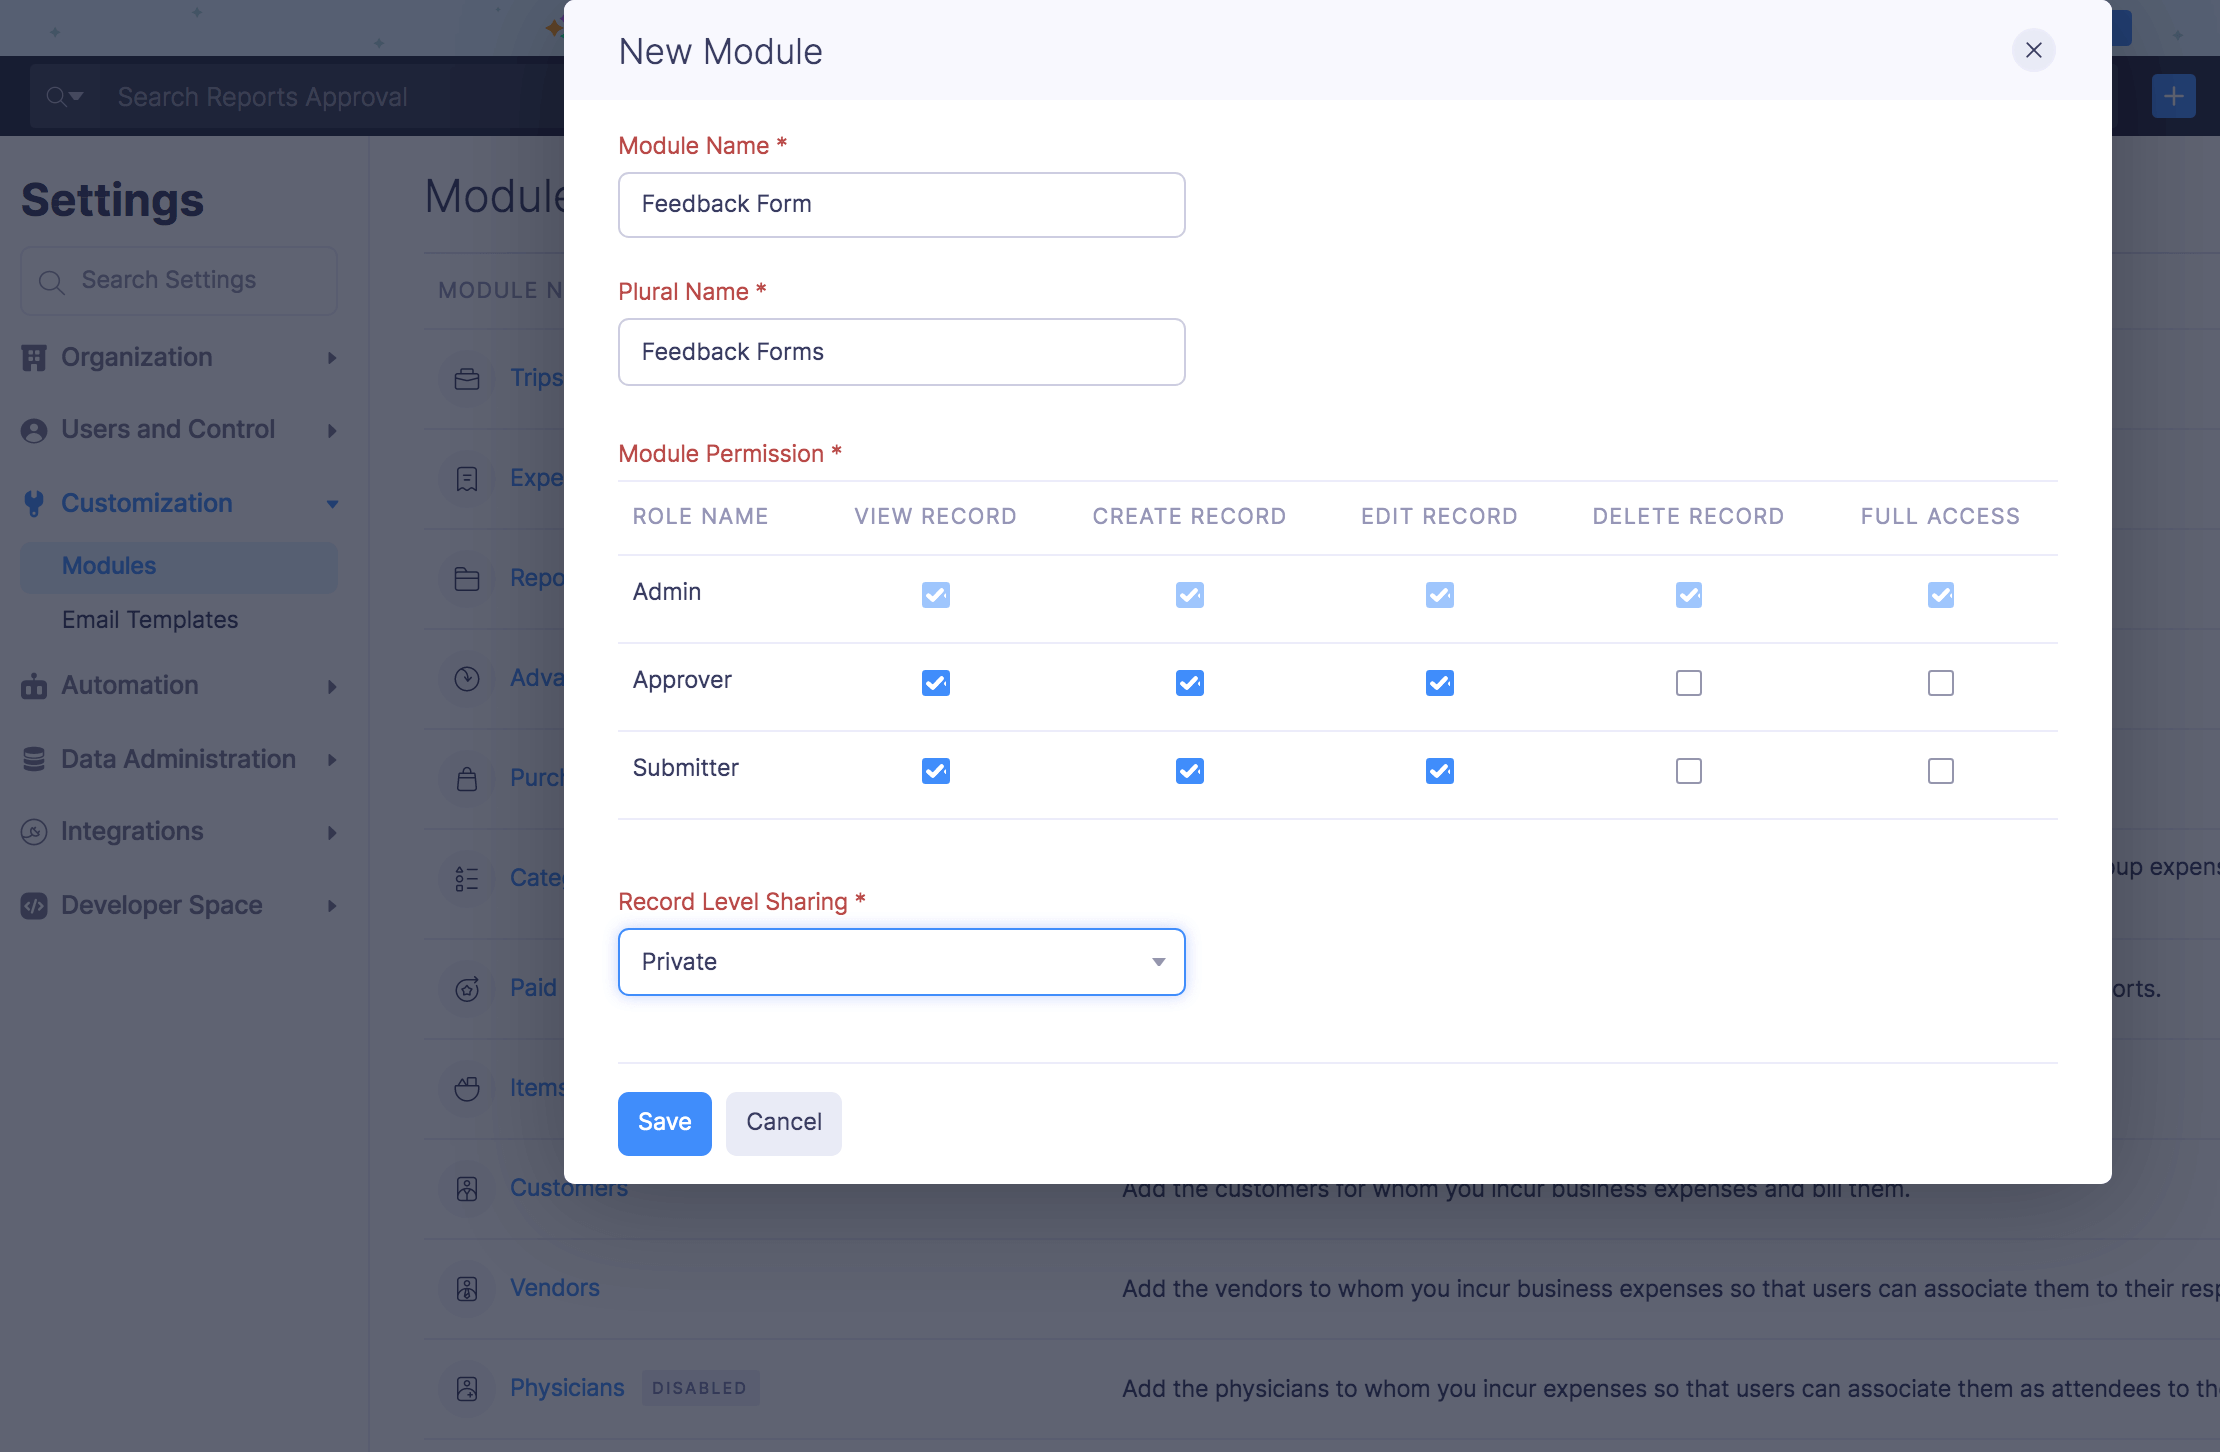This screenshot has height=1452, width=2220.
Task: Click into the Plural Name field
Action: (x=901, y=352)
